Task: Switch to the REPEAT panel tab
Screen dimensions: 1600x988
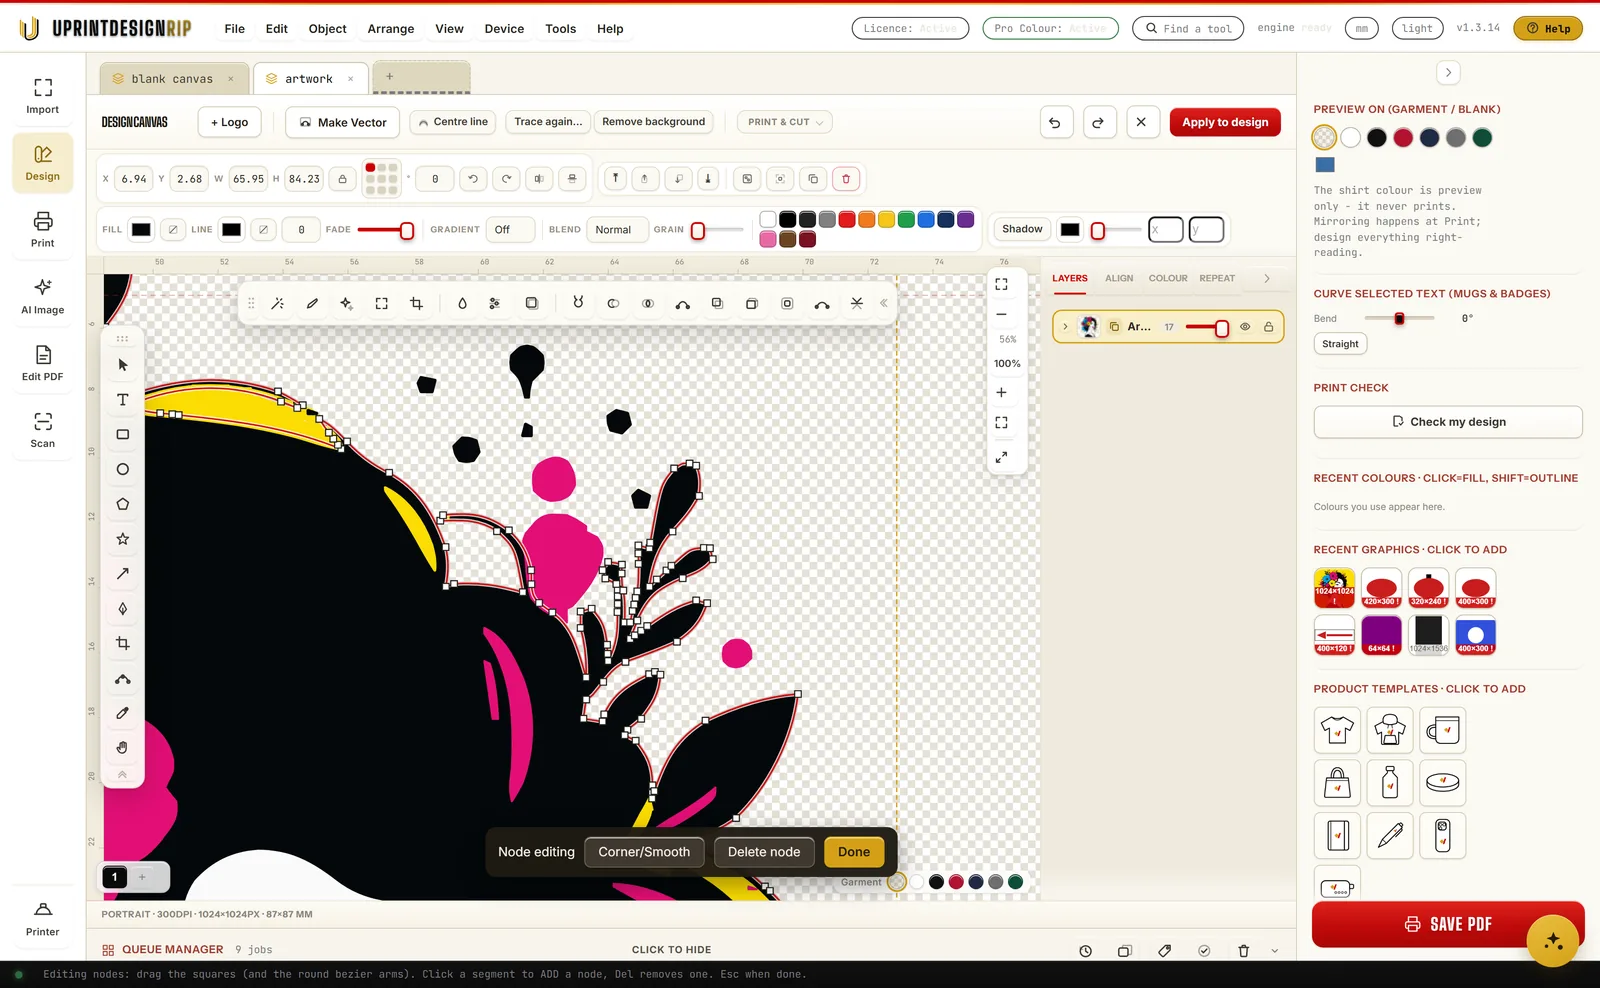Action: click(1217, 279)
